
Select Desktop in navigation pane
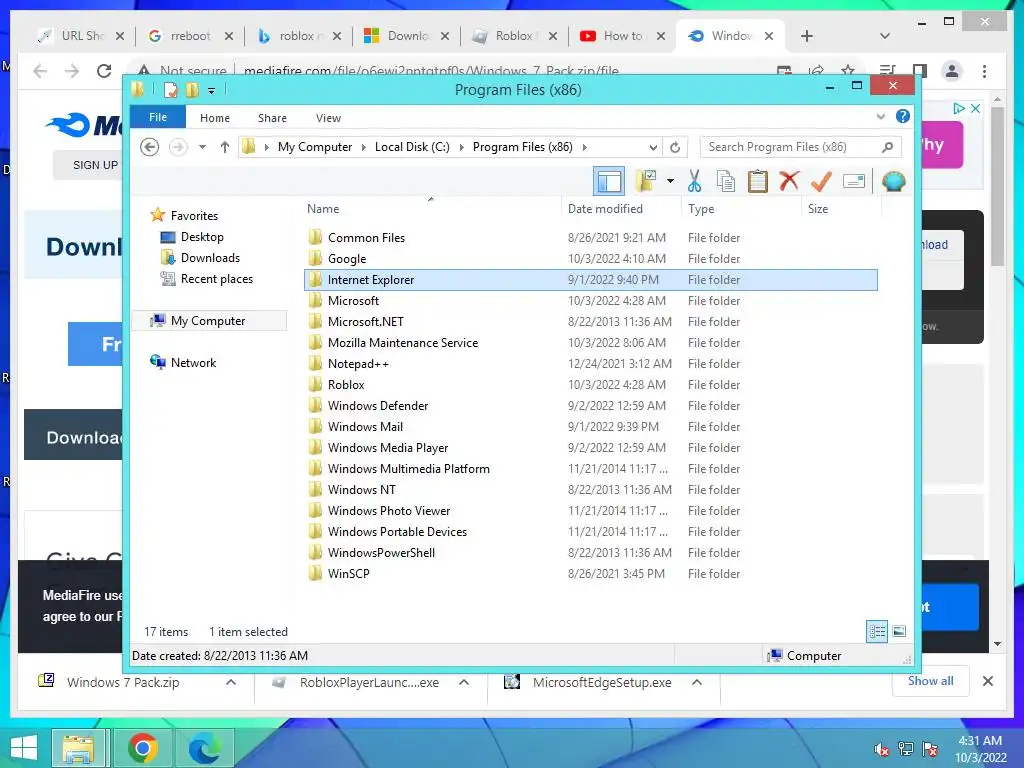(x=202, y=236)
